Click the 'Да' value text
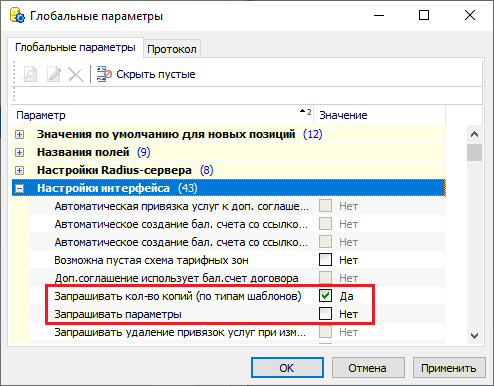Image resolution: width=494 pixels, height=386 pixels. [x=346, y=296]
